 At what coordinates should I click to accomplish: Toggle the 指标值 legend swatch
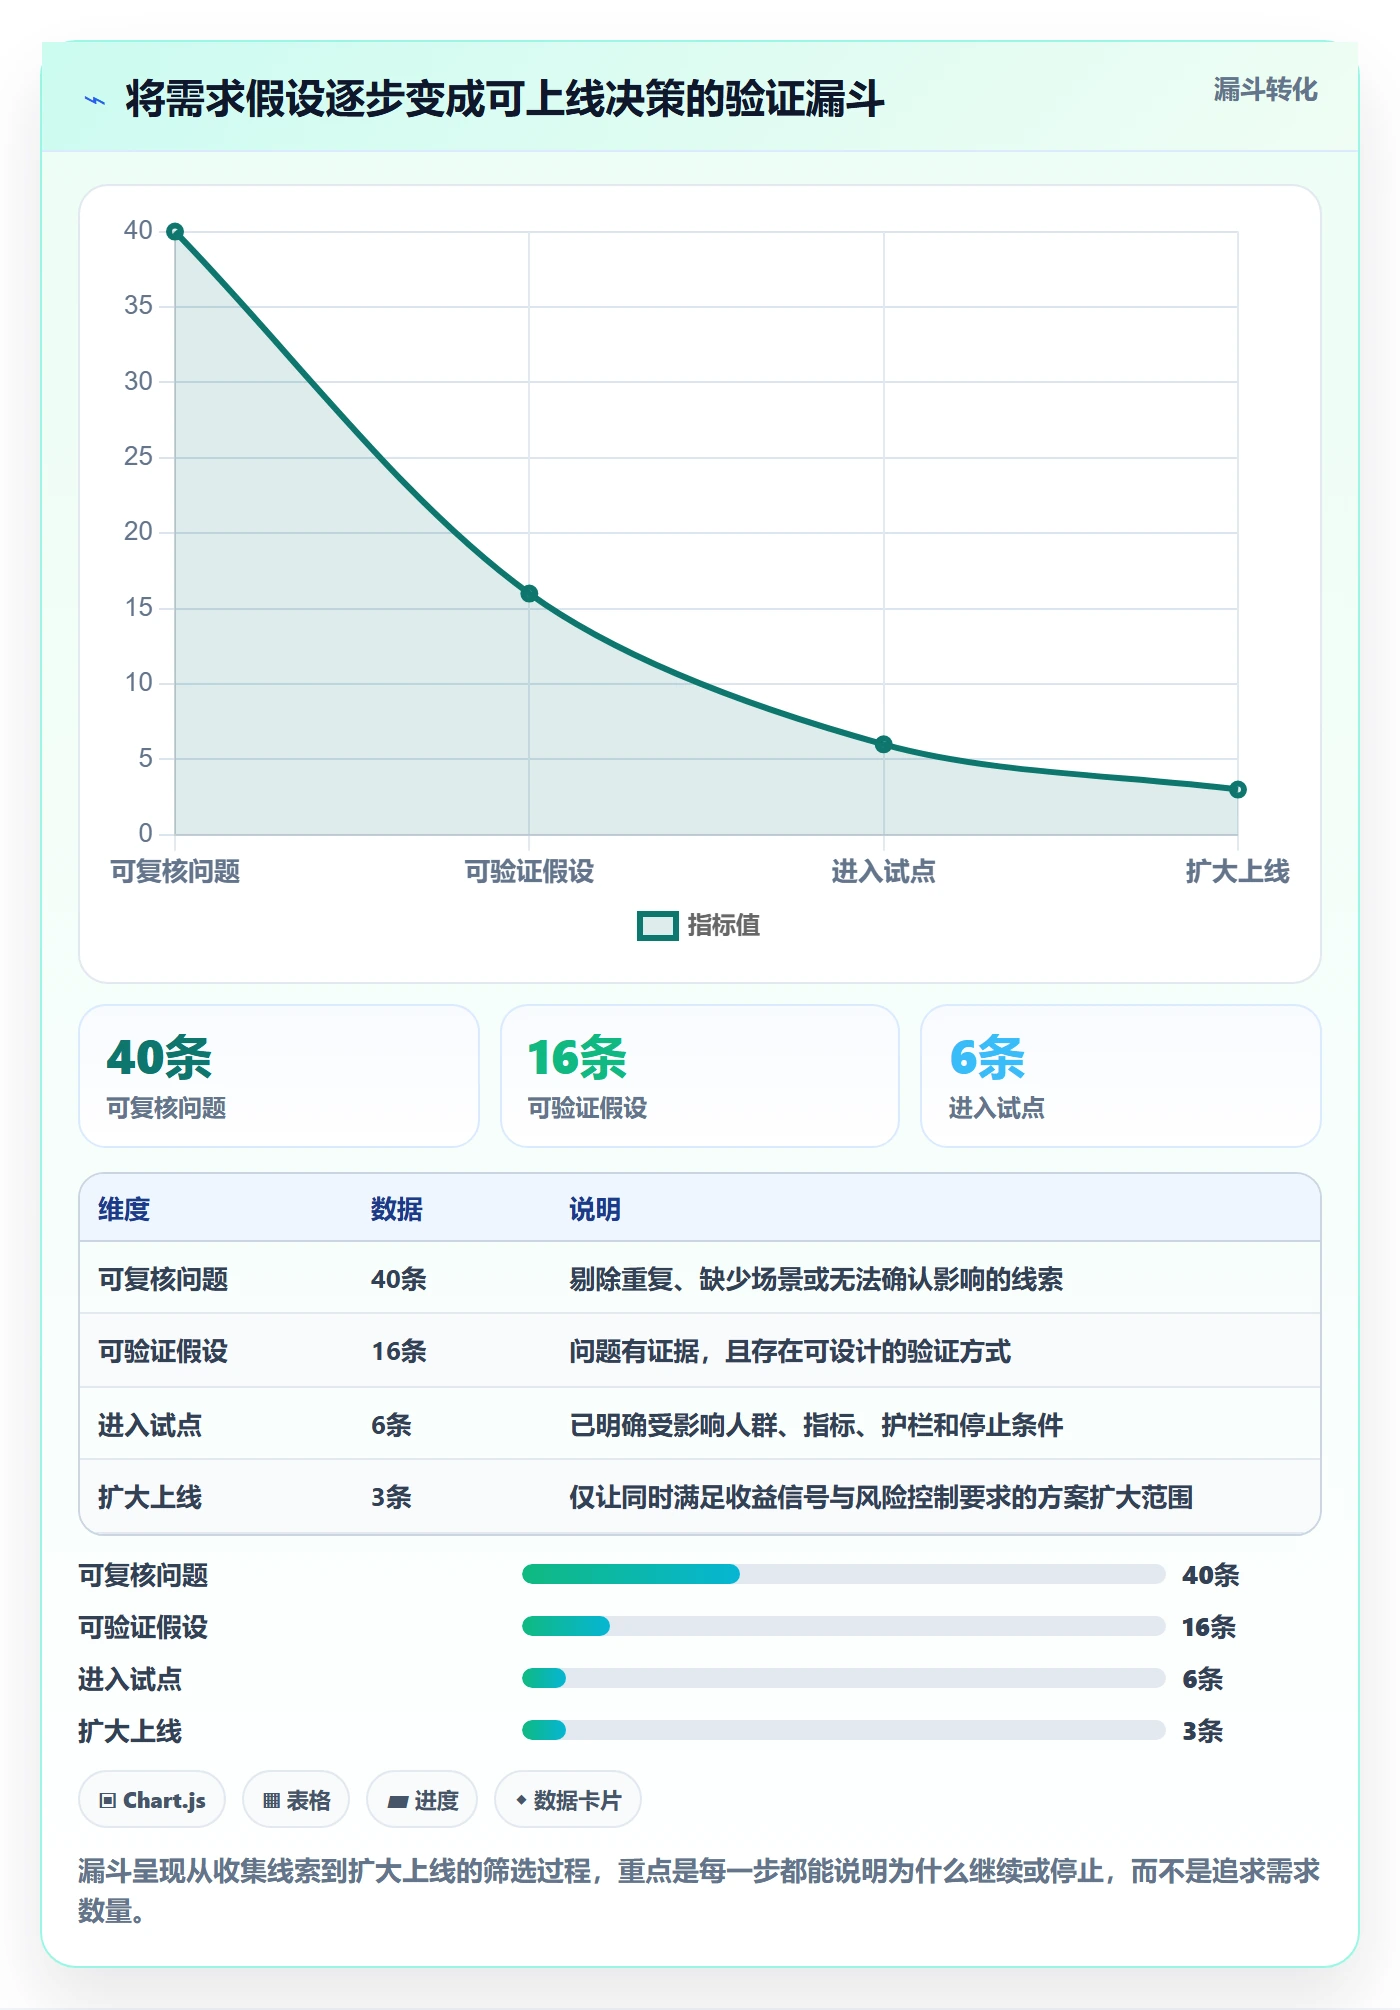658,926
